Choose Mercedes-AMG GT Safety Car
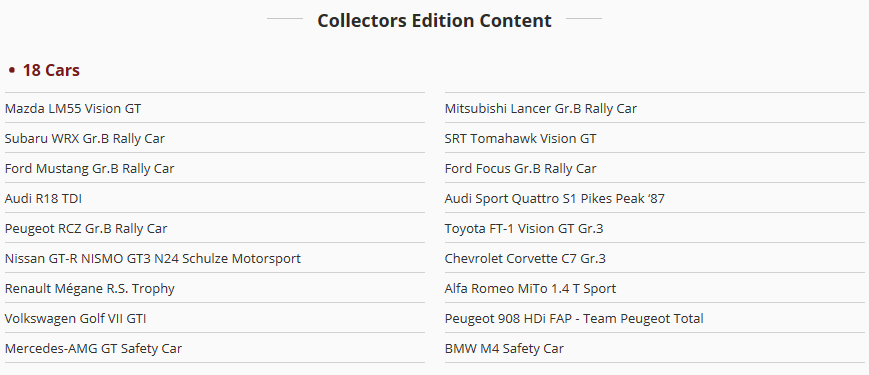The image size is (869, 375). [x=214, y=348]
